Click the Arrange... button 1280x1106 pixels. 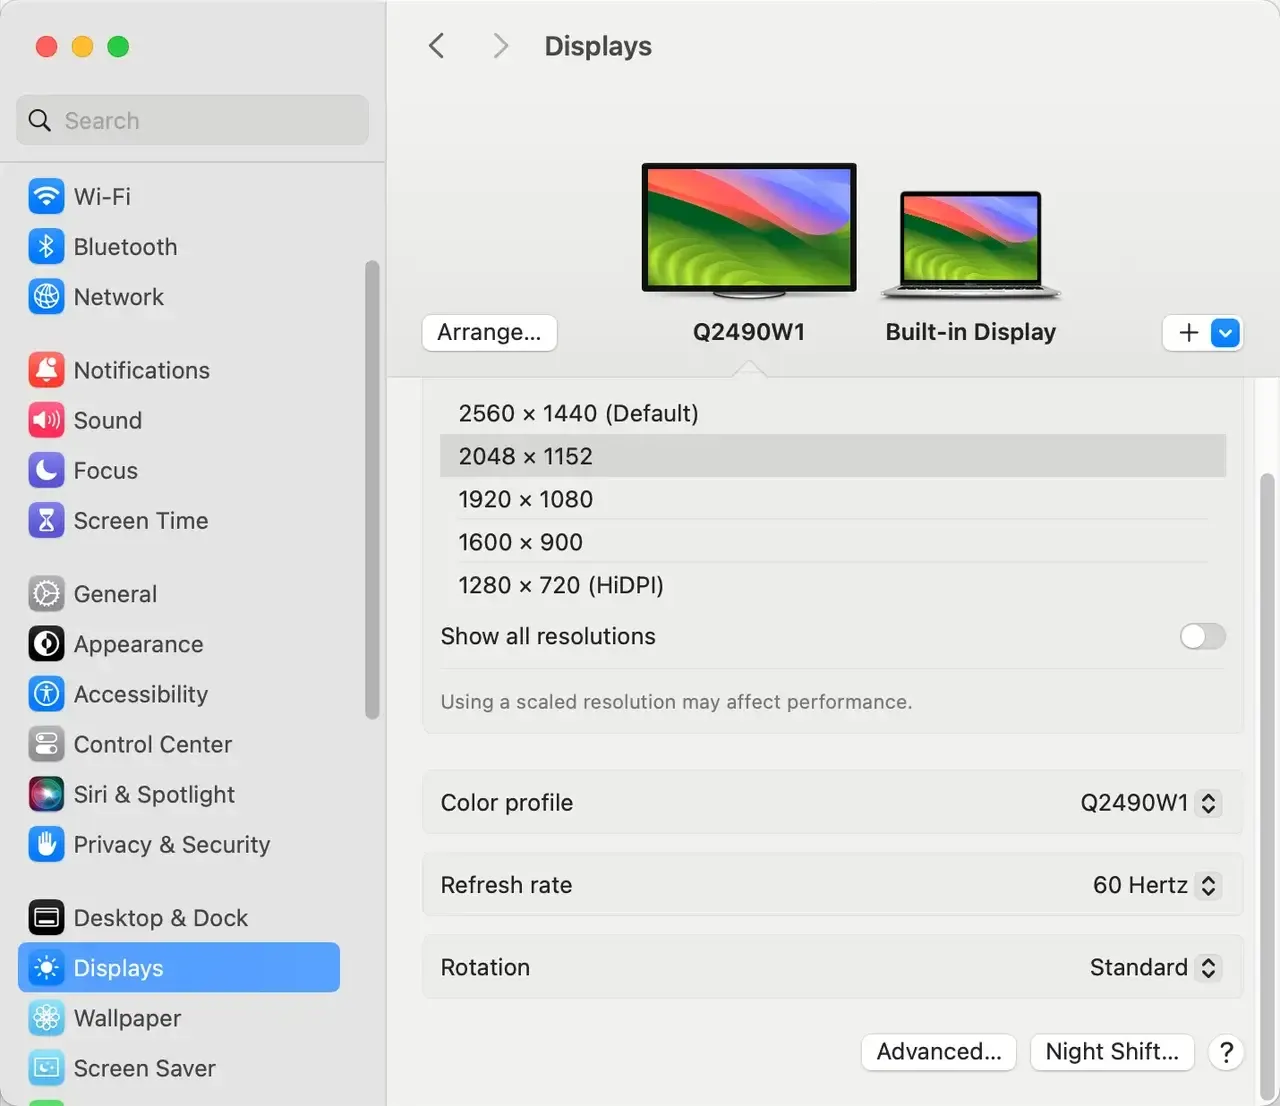[x=489, y=333]
